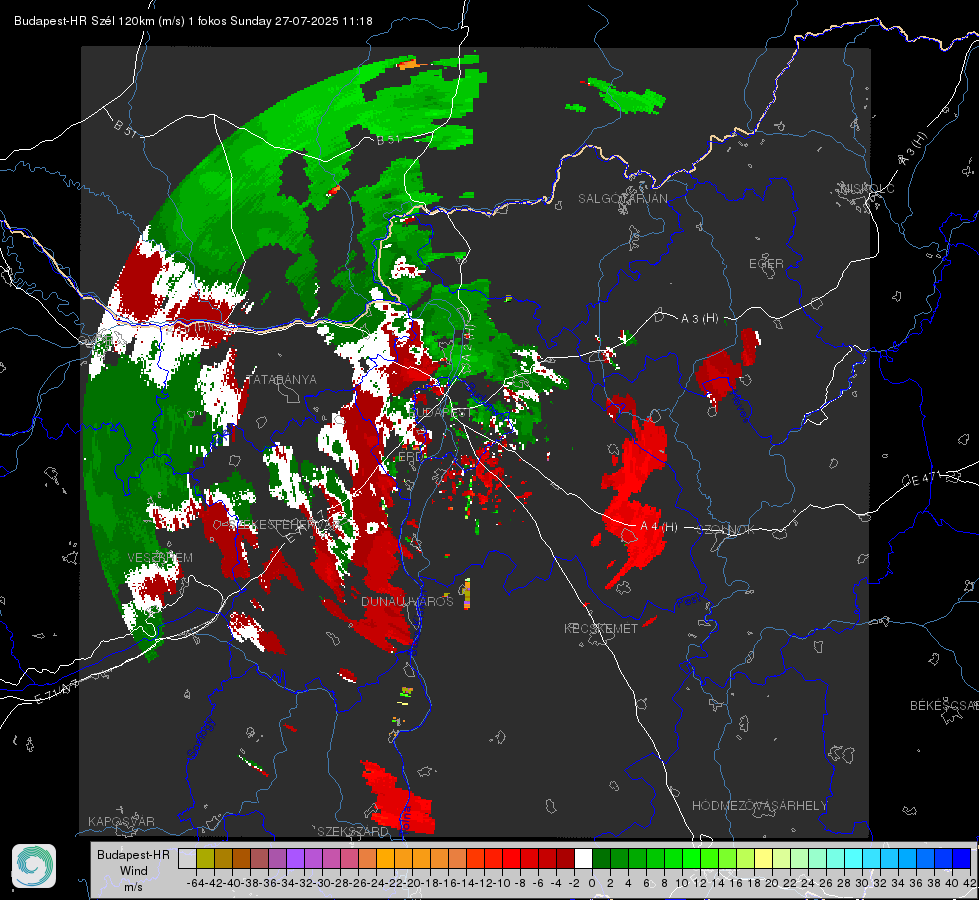Click the legend value -64
This screenshot has height=900, width=979.
196,883
